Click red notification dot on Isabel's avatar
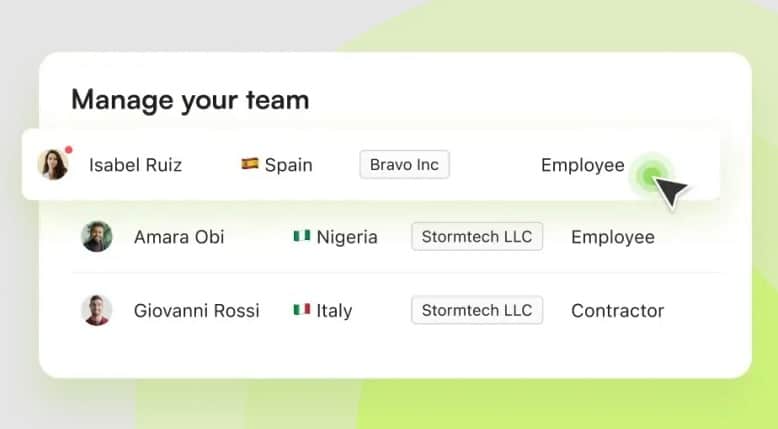The height and width of the screenshot is (429, 778). 68,151
